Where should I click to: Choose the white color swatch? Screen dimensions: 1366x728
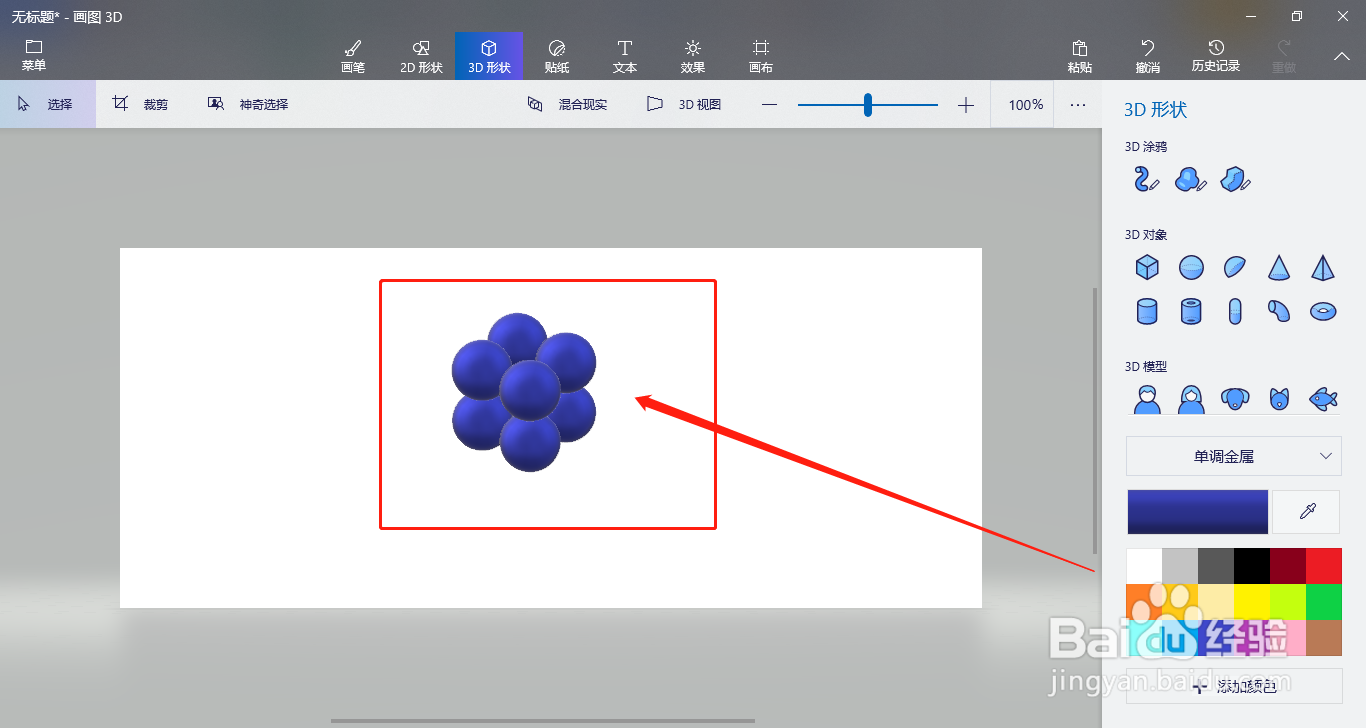point(1144,566)
